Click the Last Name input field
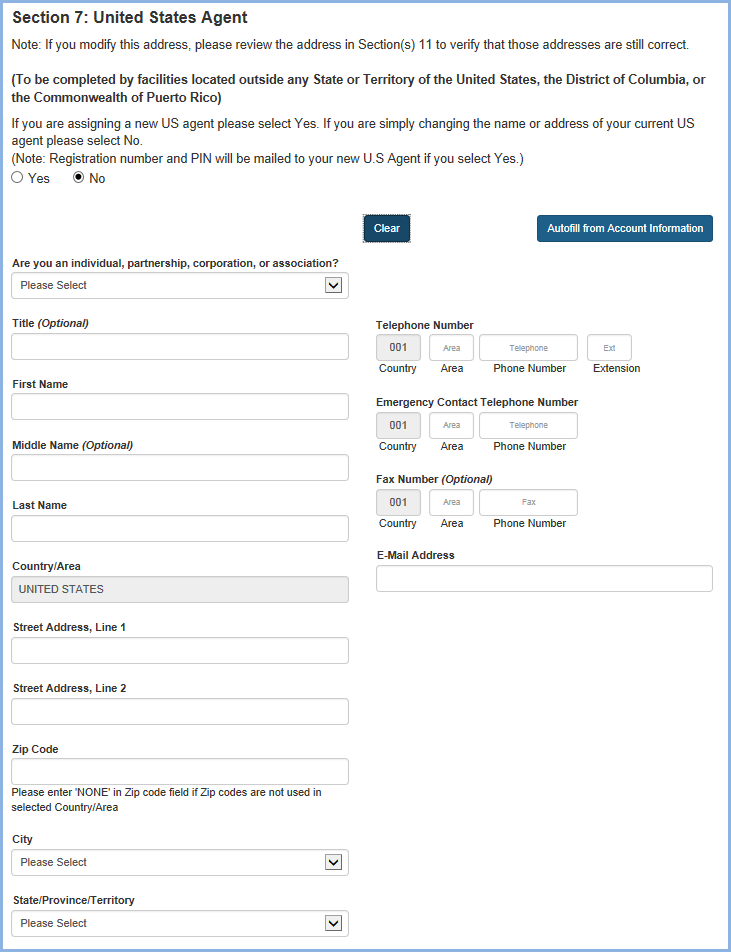This screenshot has height=952, width=731. (180, 529)
